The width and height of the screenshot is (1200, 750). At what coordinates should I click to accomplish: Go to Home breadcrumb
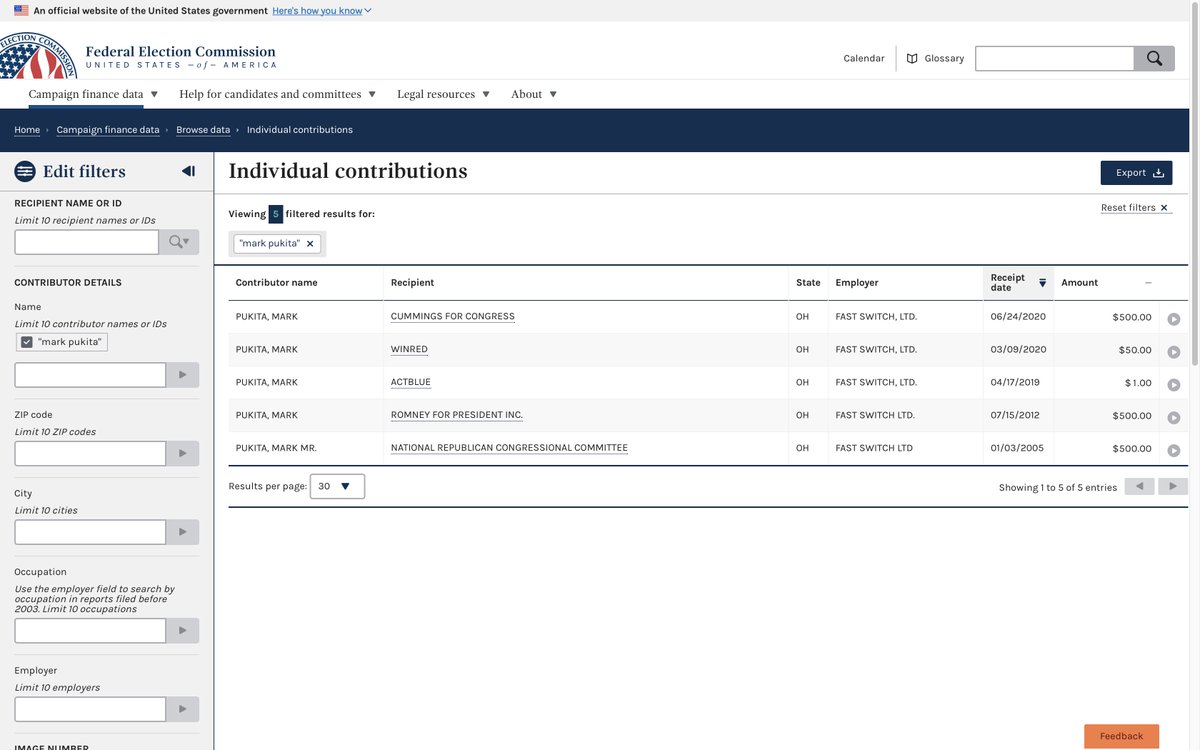point(27,130)
